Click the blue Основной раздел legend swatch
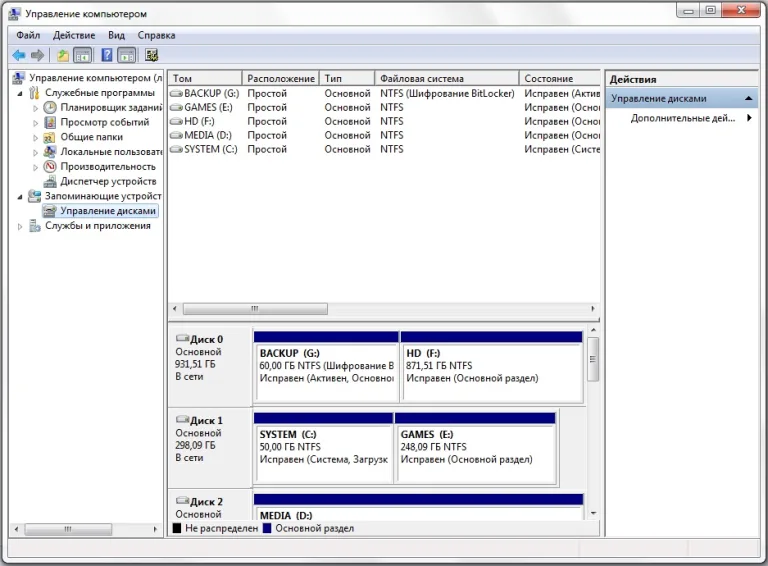This screenshot has width=768, height=566. click(x=267, y=528)
